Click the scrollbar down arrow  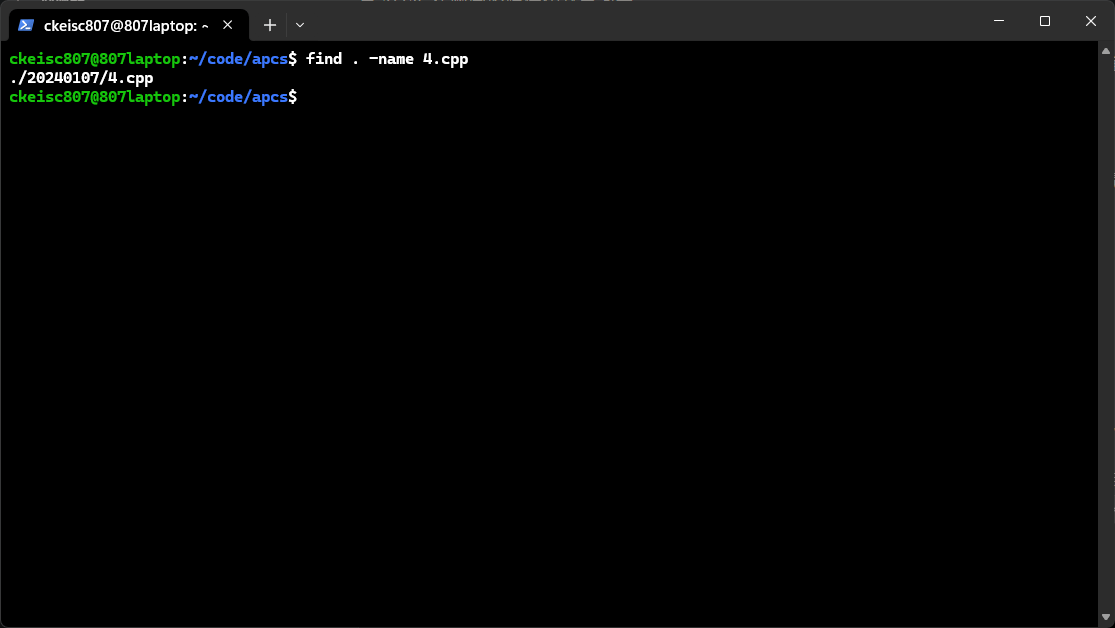click(1106, 617)
